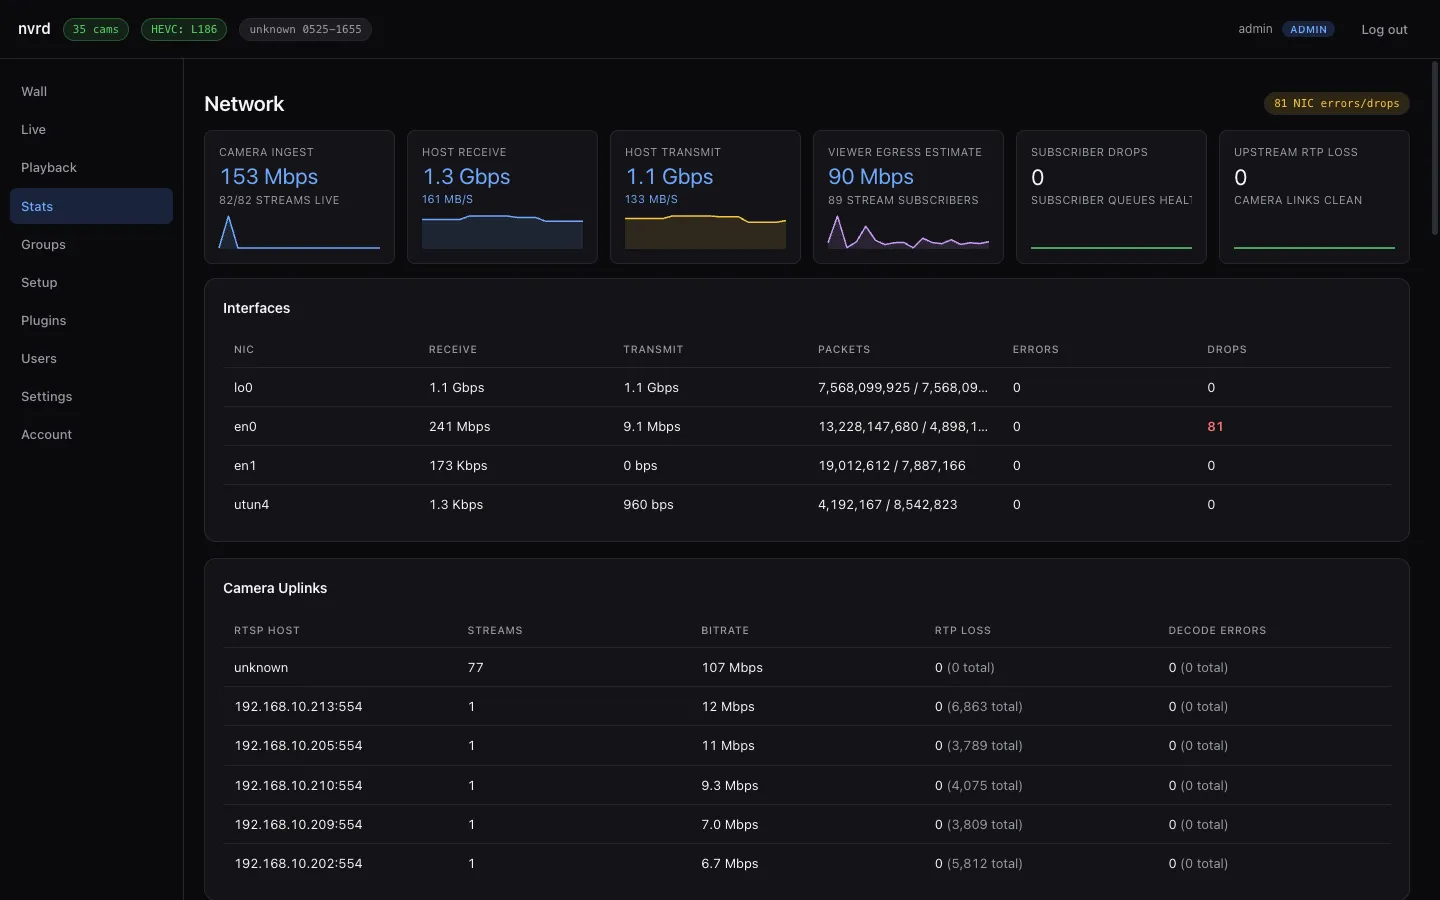Click the NIC column header
Screen dimensions: 1440x900
tap(244, 349)
